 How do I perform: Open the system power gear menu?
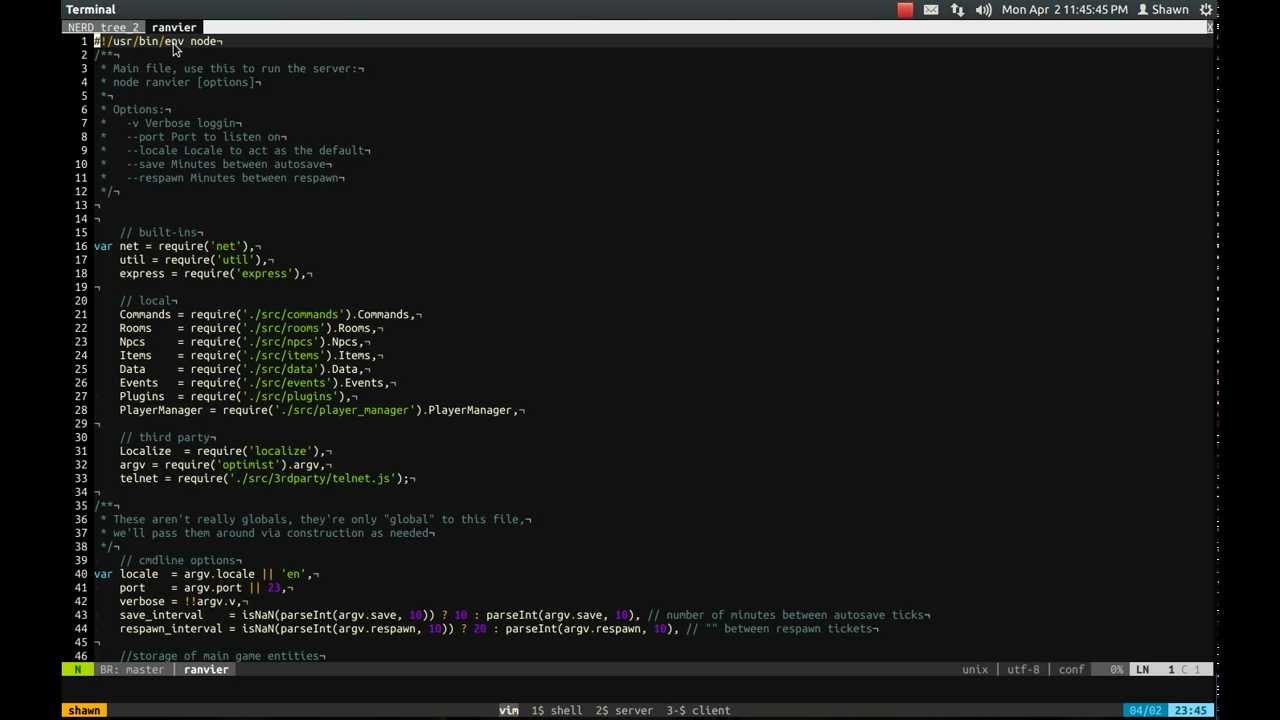click(x=1205, y=10)
